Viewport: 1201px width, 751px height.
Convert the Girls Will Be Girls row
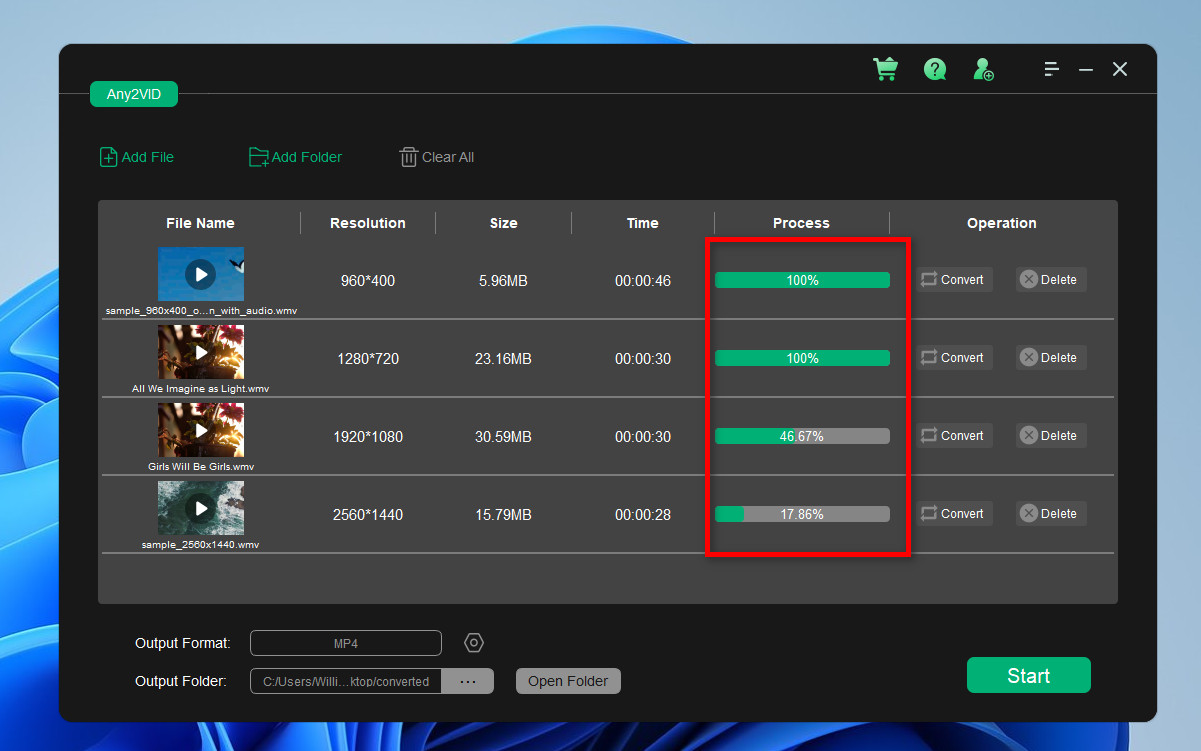point(953,436)
